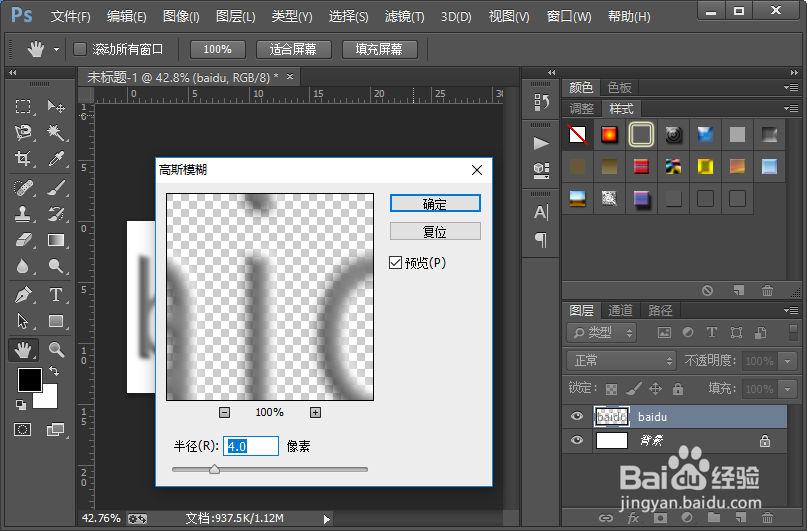The width and height of the screenshot is (807, 531).
Task: Select the Dodge tool
Action: 56,266
